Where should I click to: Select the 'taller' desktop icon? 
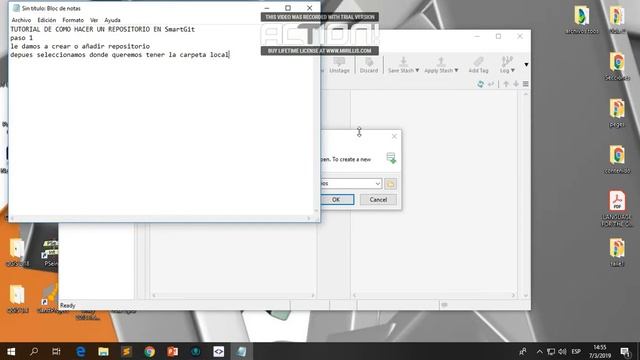pyautogui.click(x=617, y=253)
